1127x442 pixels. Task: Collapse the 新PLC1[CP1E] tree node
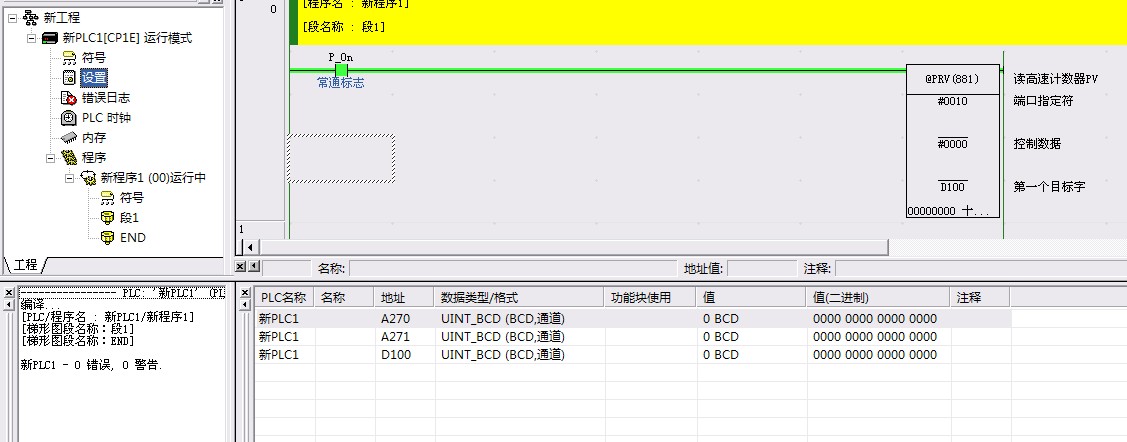point(32,38)
